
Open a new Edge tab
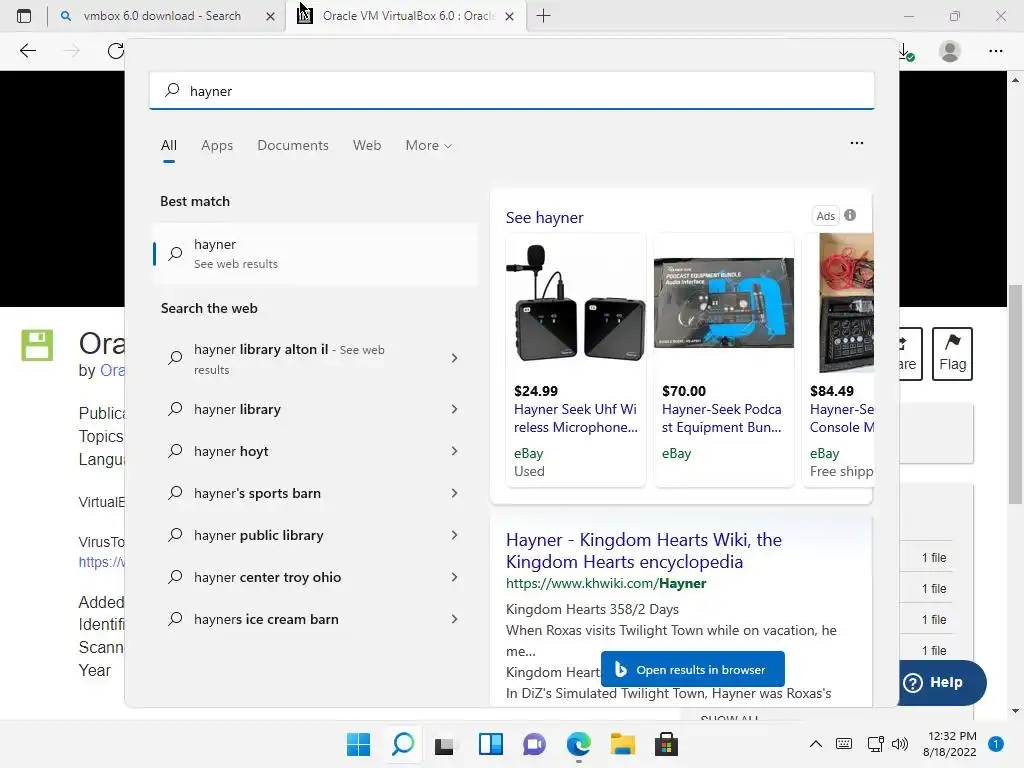pyautogui.click(x=543, y=16)
